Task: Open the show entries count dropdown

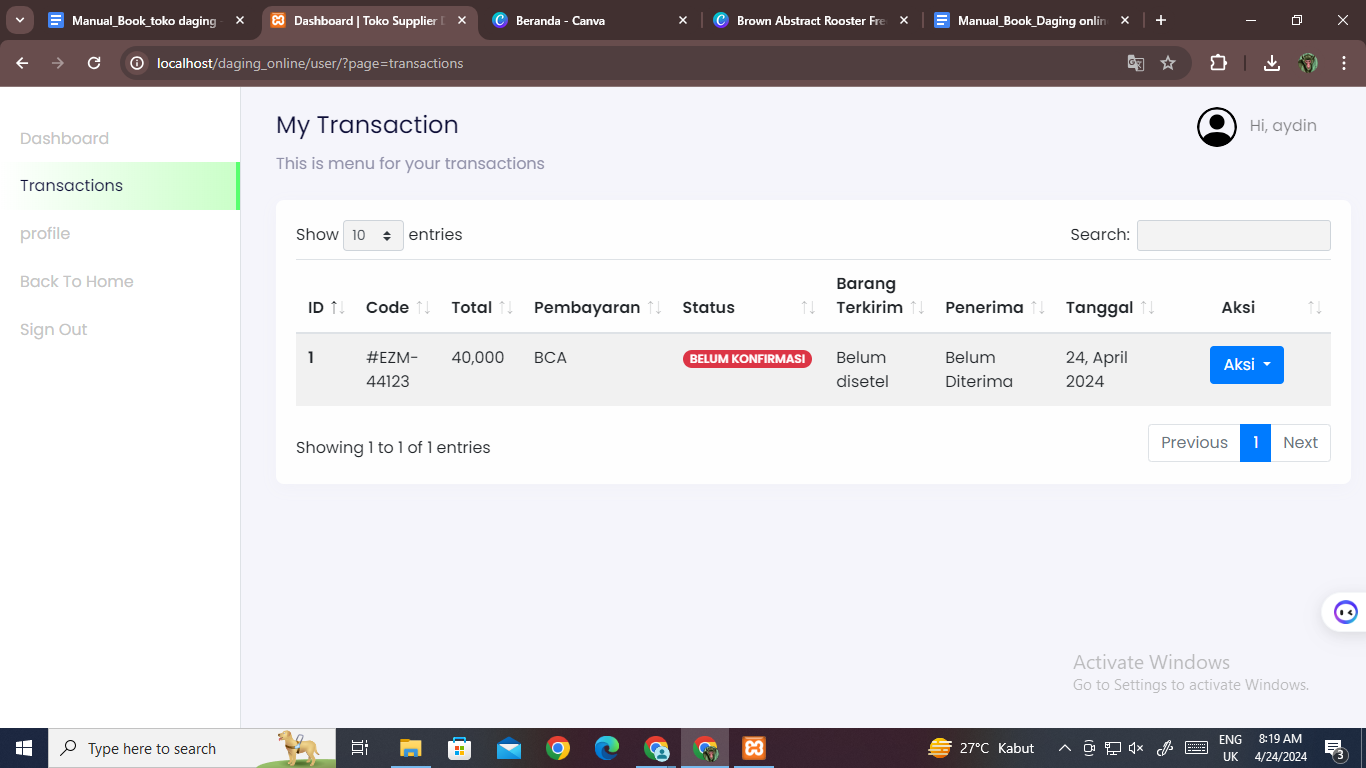Action: [x=373, y=235]
